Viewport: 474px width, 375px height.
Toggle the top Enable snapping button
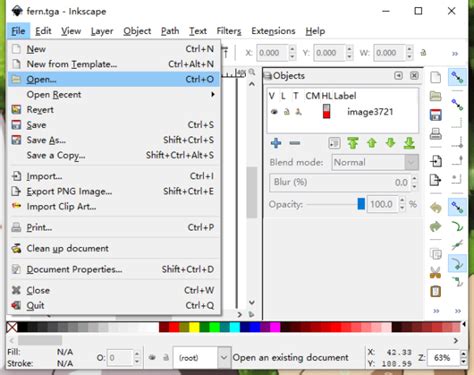pyautogui.click(x=457, y=77)
